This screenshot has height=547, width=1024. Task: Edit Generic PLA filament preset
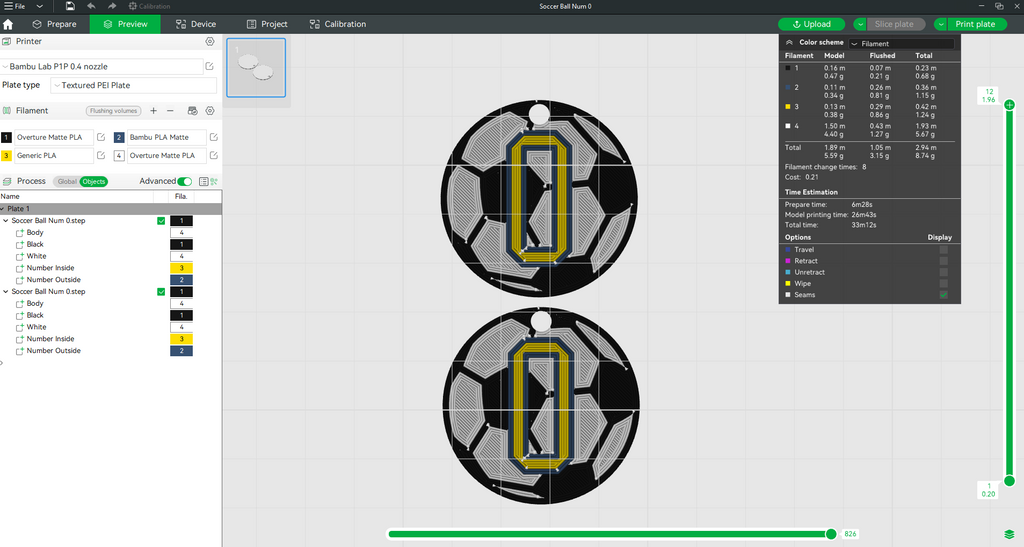click(x=101, y=155)
